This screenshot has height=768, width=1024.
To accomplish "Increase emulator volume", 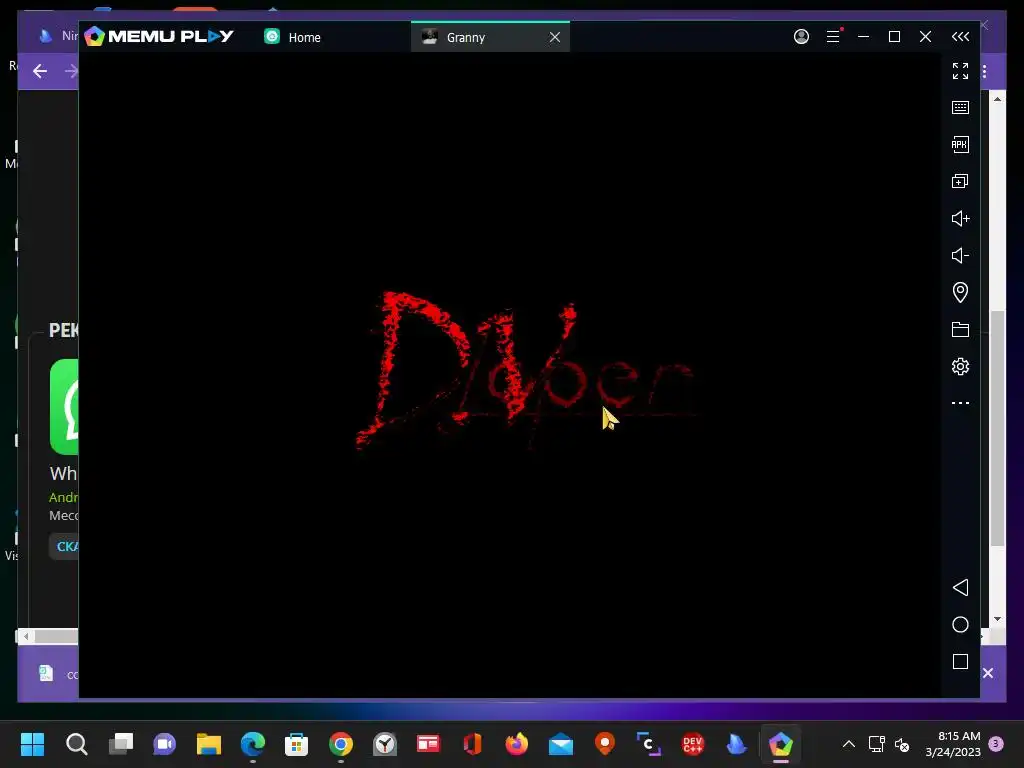I will pyautogui.click(x=960, y=218).
